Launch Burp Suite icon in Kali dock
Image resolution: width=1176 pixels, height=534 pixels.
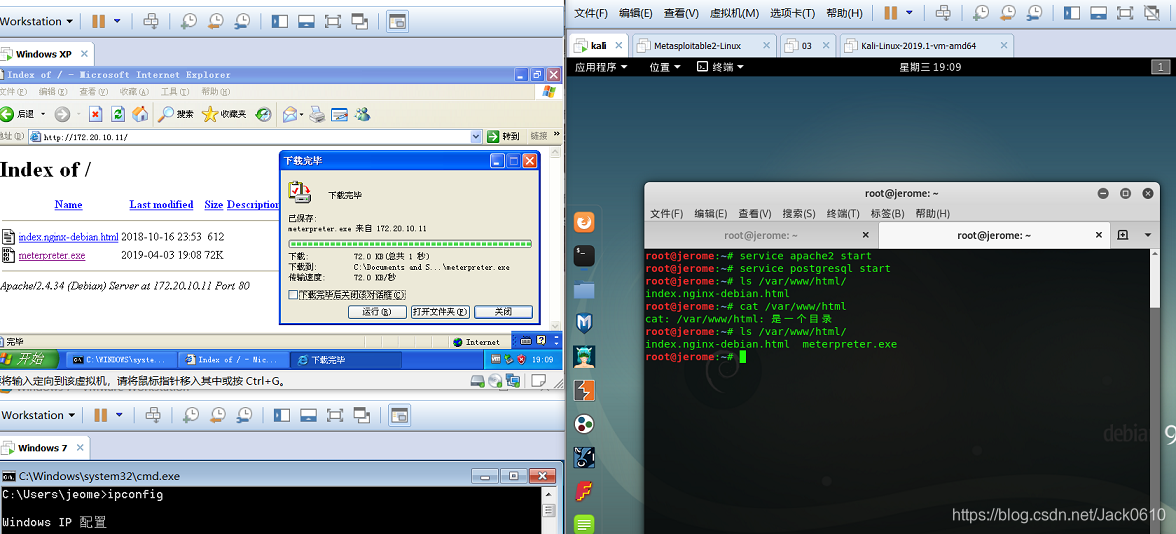(584, 391)
